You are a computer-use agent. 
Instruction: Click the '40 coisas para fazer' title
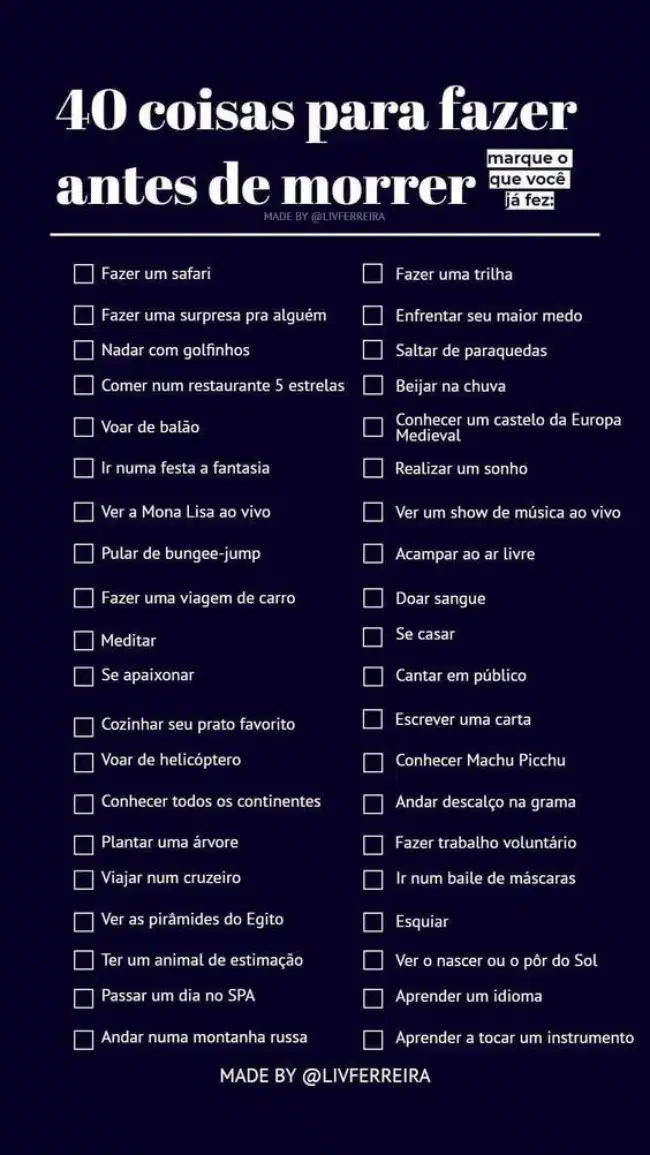click(x=316, y=113)
